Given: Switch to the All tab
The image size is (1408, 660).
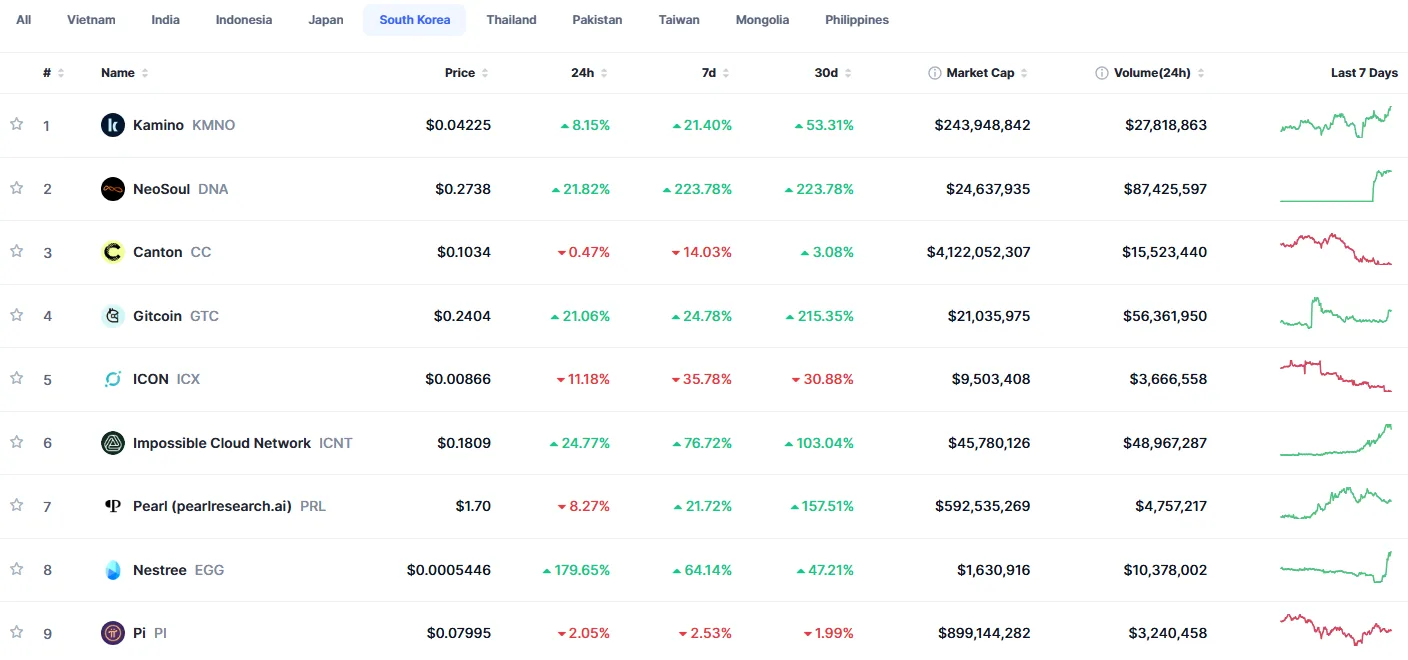Looking at the screenshot, I should point(23,20).
